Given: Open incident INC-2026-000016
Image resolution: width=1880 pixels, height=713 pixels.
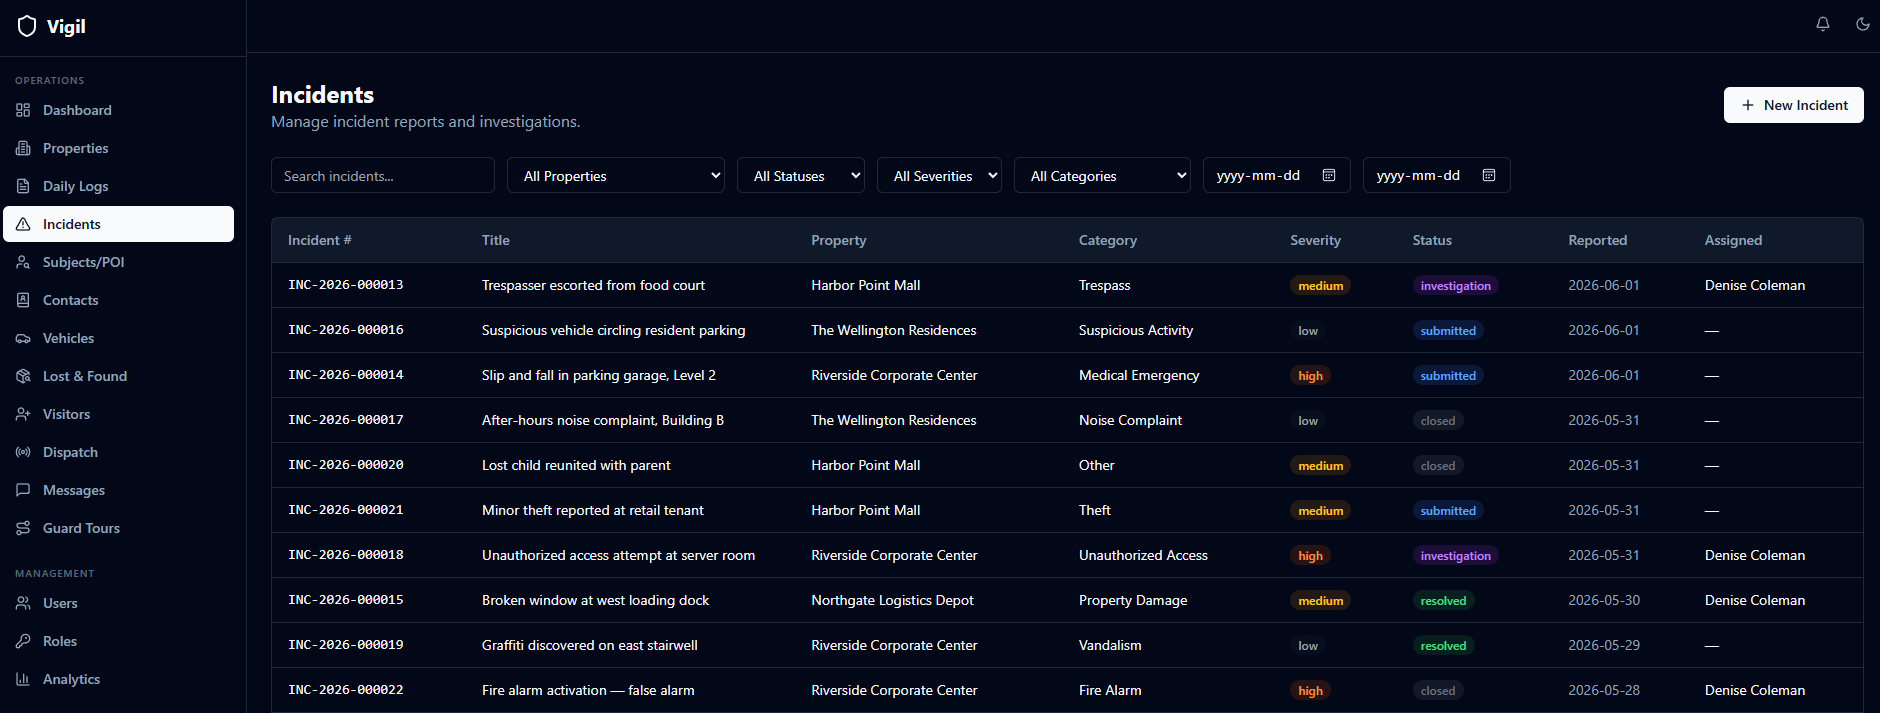Looking at the screenshot, I should point(346,330).
